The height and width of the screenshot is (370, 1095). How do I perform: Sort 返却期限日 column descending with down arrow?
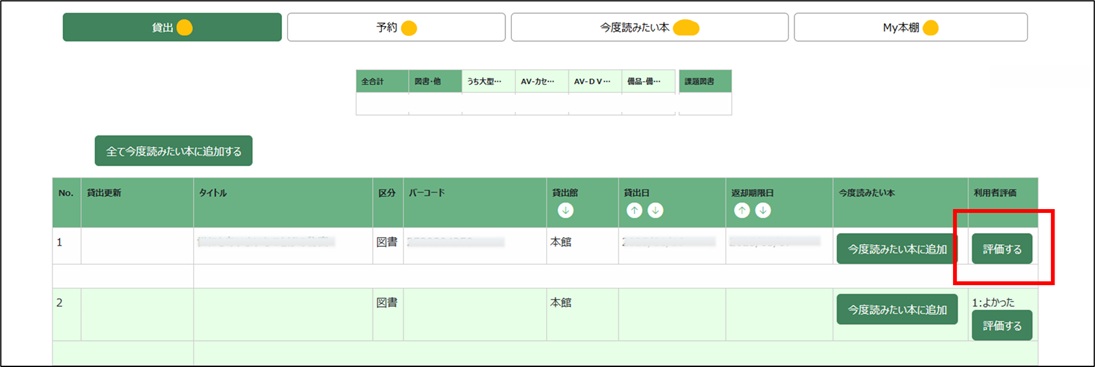(763, 210)
